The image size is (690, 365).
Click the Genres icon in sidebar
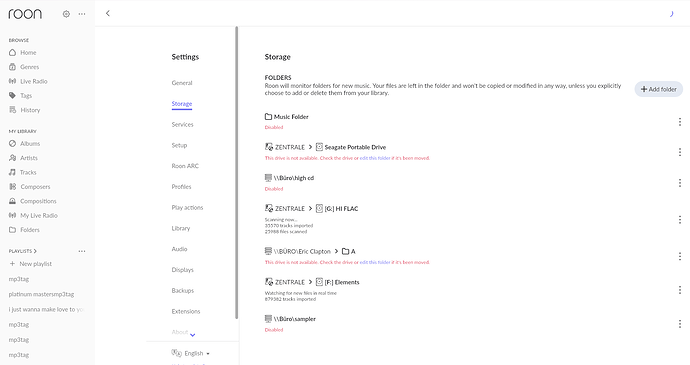click(x=12, y=67)
